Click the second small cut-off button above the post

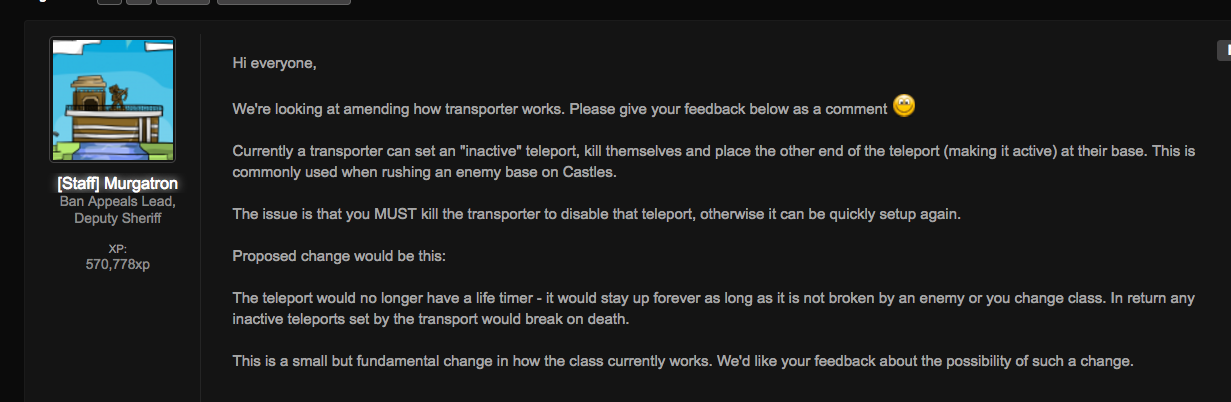click(x=139, y=2)
